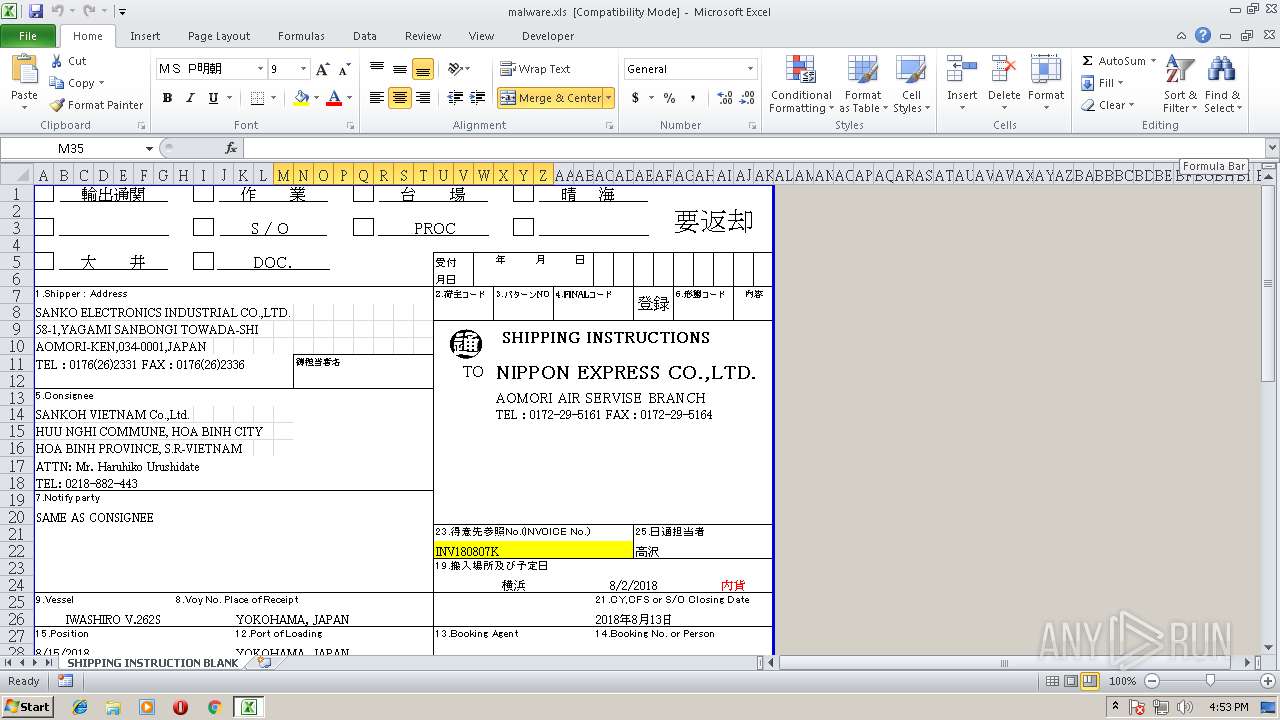Viewport: 1280px width, 720px height.
Task: Click the Paste icon
Action: [x=24, y=72]
